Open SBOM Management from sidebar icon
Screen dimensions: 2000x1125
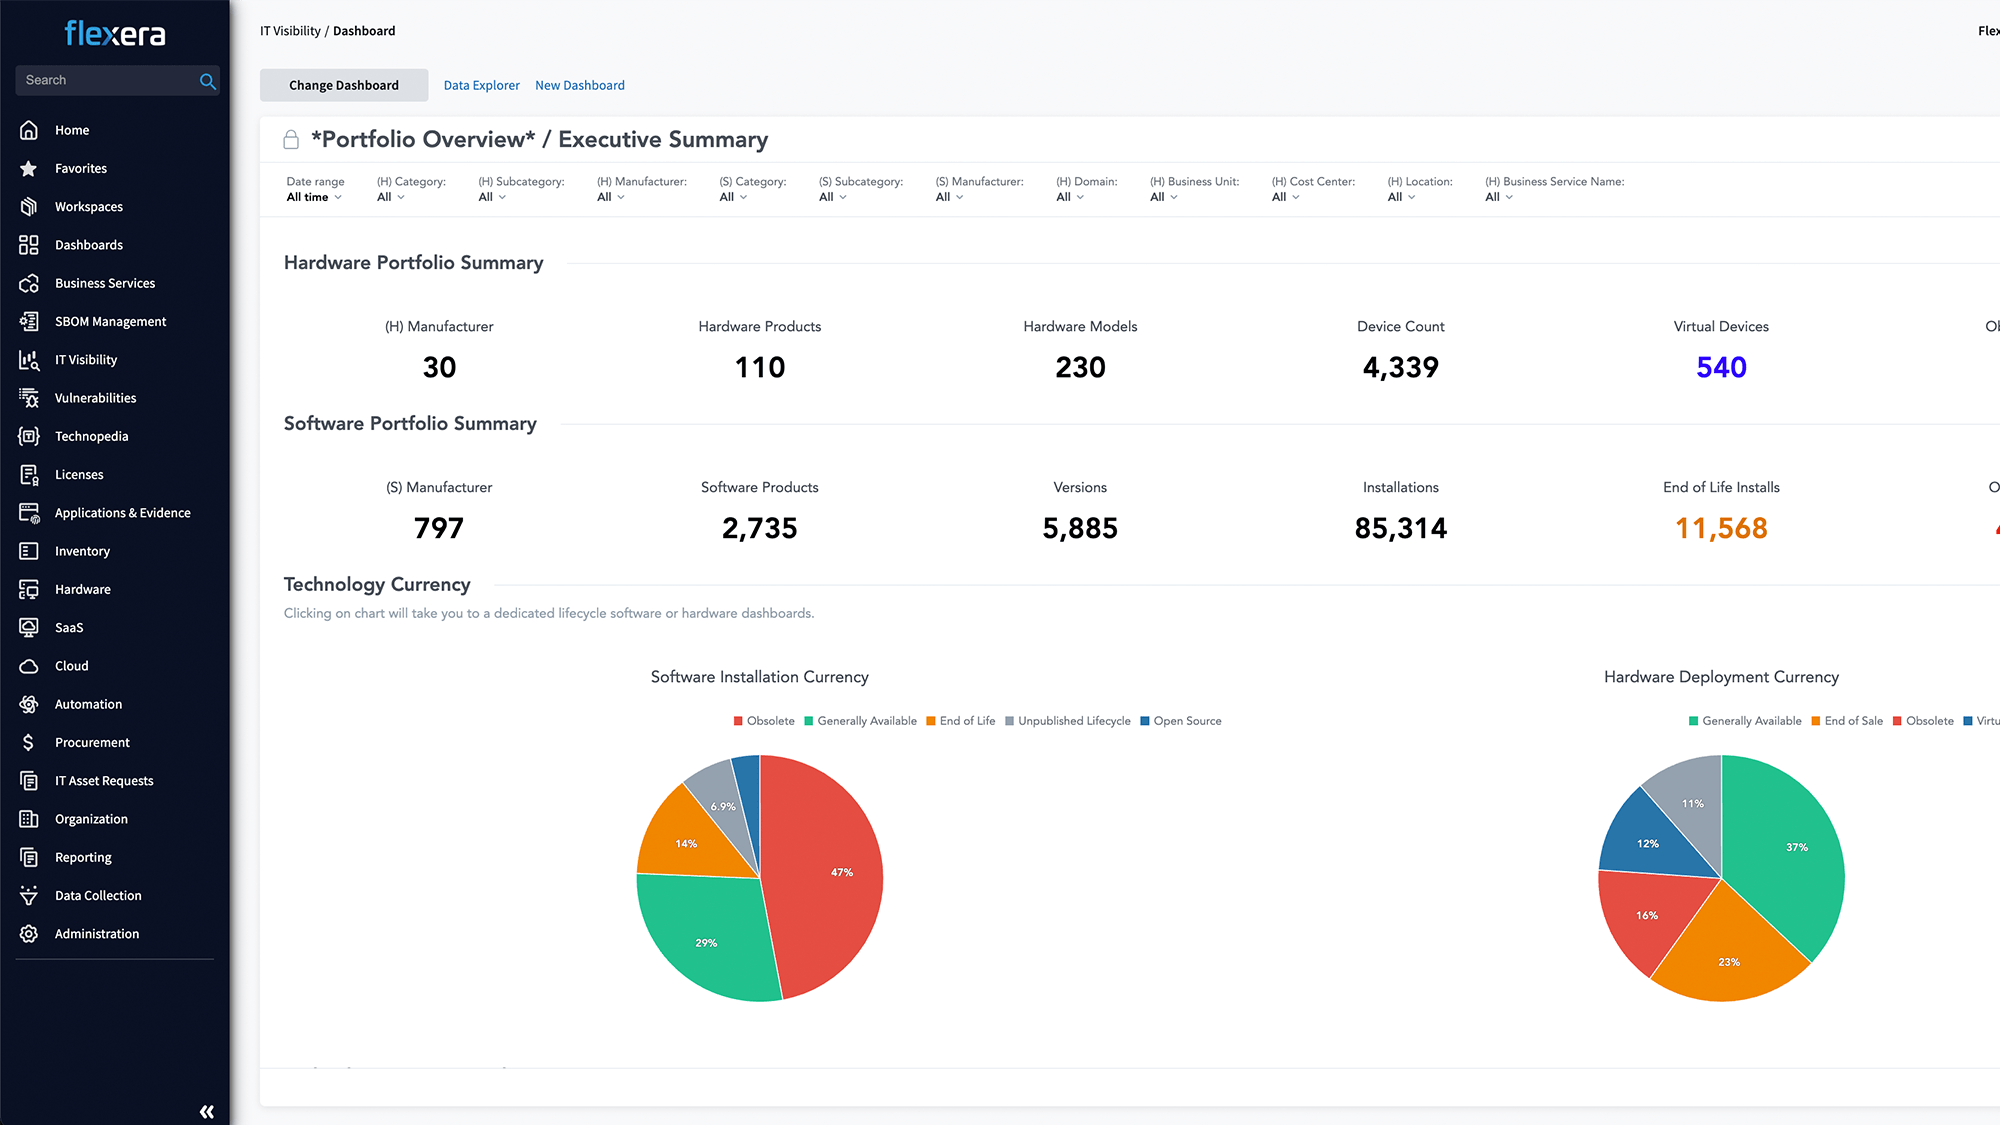(29, 321)
